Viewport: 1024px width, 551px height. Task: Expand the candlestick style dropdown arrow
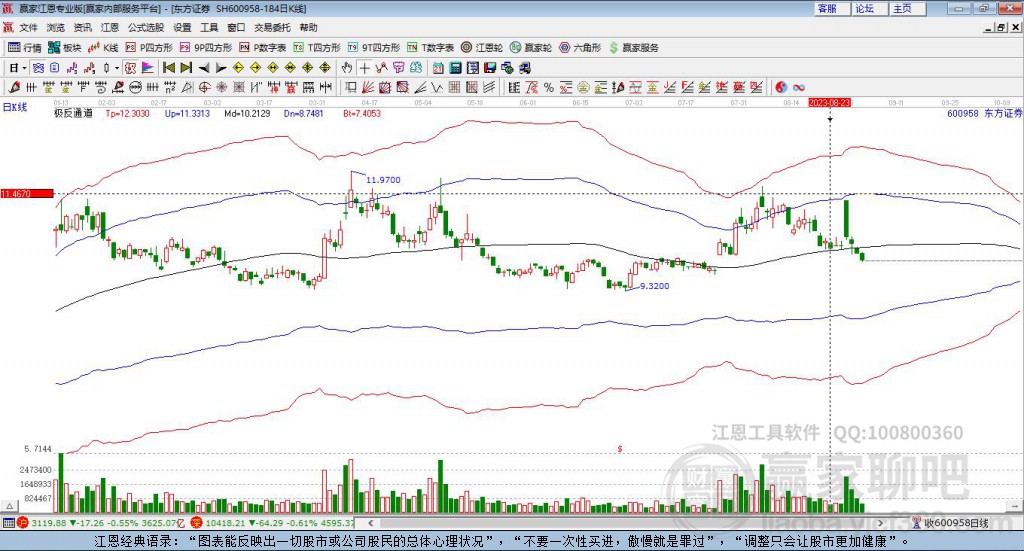tap(117, 68)
